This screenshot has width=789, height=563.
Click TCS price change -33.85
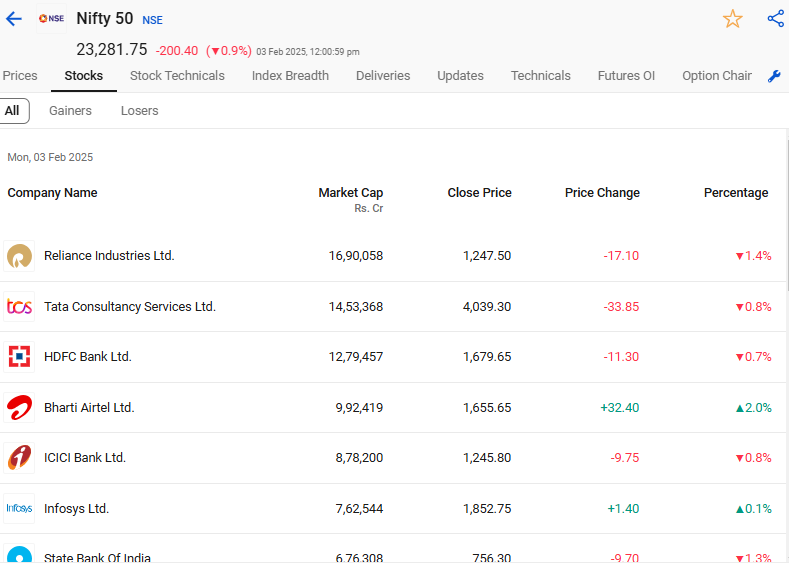[621, 306]
